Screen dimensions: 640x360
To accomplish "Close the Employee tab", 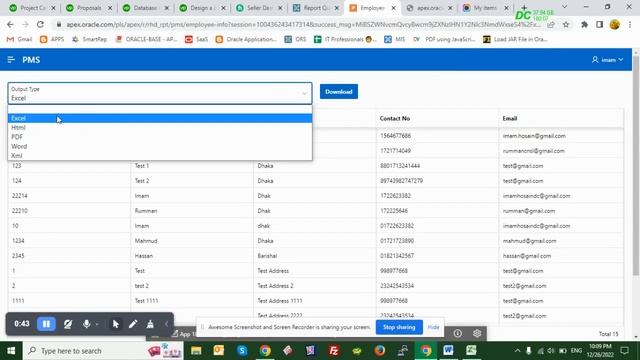I will [393, 8].
